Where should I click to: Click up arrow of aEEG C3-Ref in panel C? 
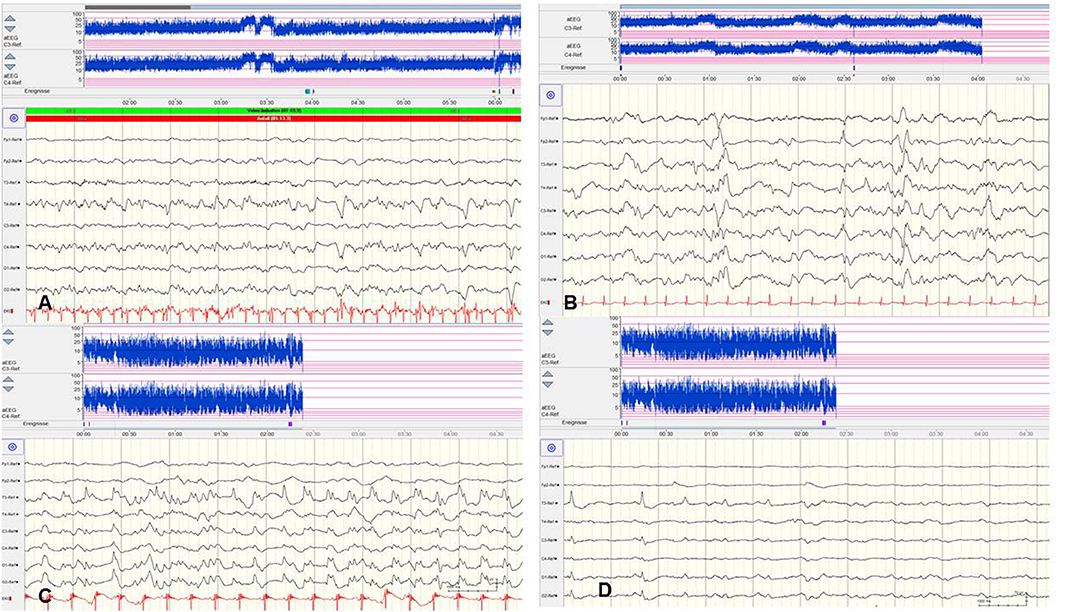(8, 332)
